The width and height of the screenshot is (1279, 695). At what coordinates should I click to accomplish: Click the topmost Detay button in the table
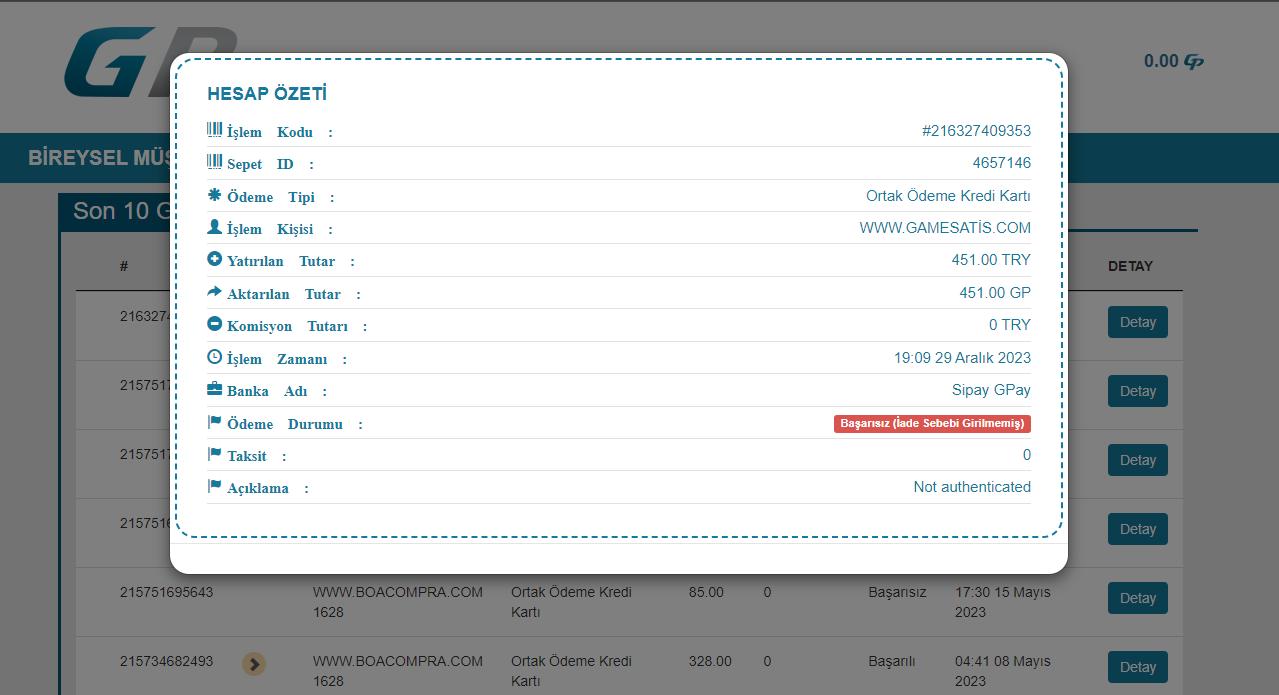1137,322
